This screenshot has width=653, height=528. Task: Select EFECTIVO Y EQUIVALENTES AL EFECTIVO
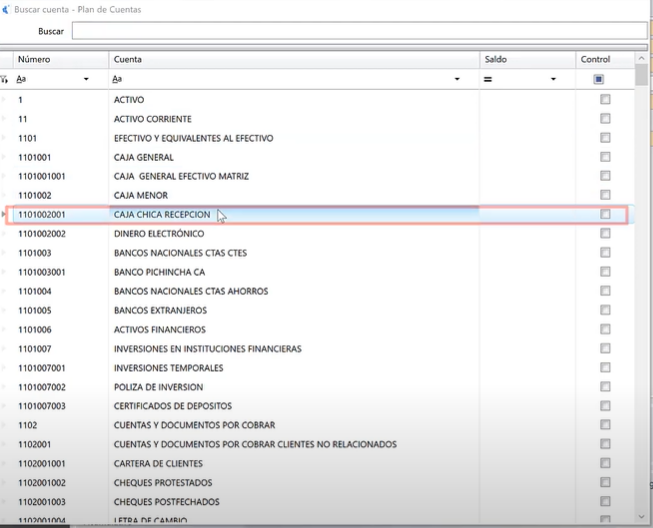pos(194,138)
